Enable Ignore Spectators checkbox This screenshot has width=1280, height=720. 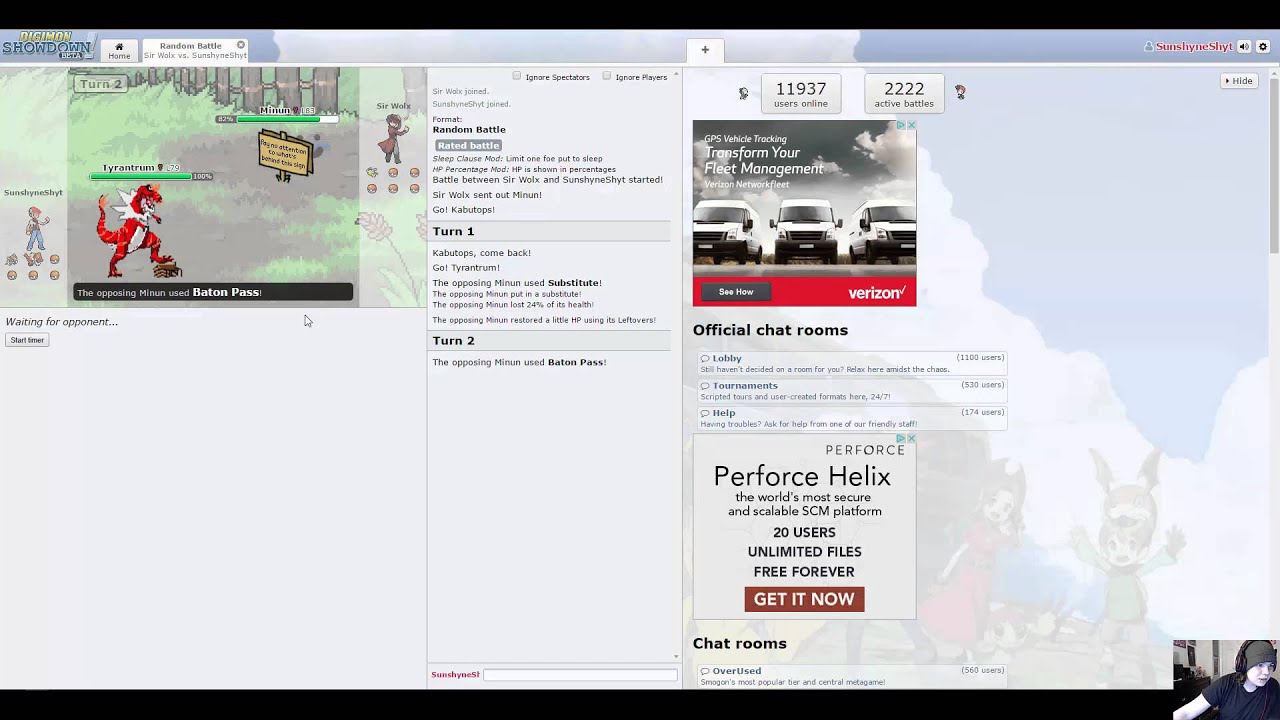pyautogui.click(x=517, y=76)
